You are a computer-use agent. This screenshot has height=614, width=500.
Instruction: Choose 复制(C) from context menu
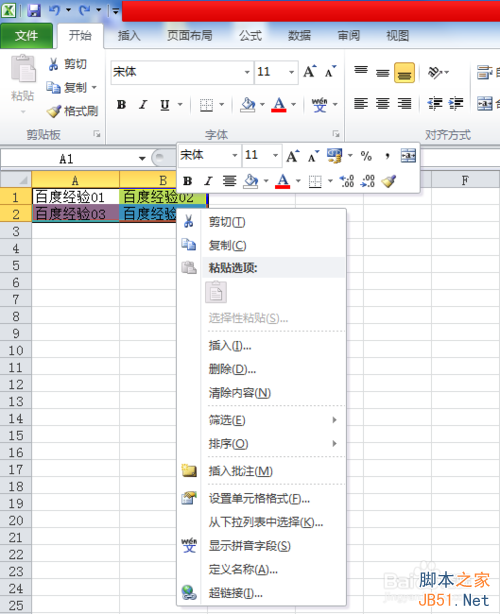[x=262, y=246]
